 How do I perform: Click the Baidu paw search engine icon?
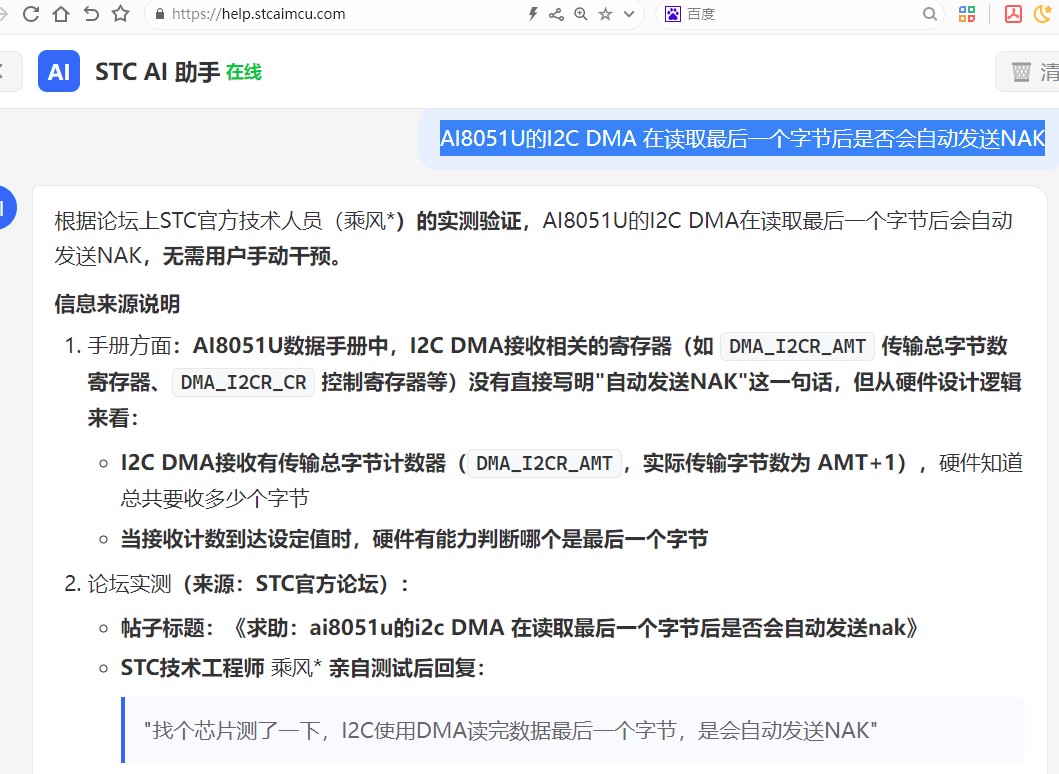tap(673, 14)
